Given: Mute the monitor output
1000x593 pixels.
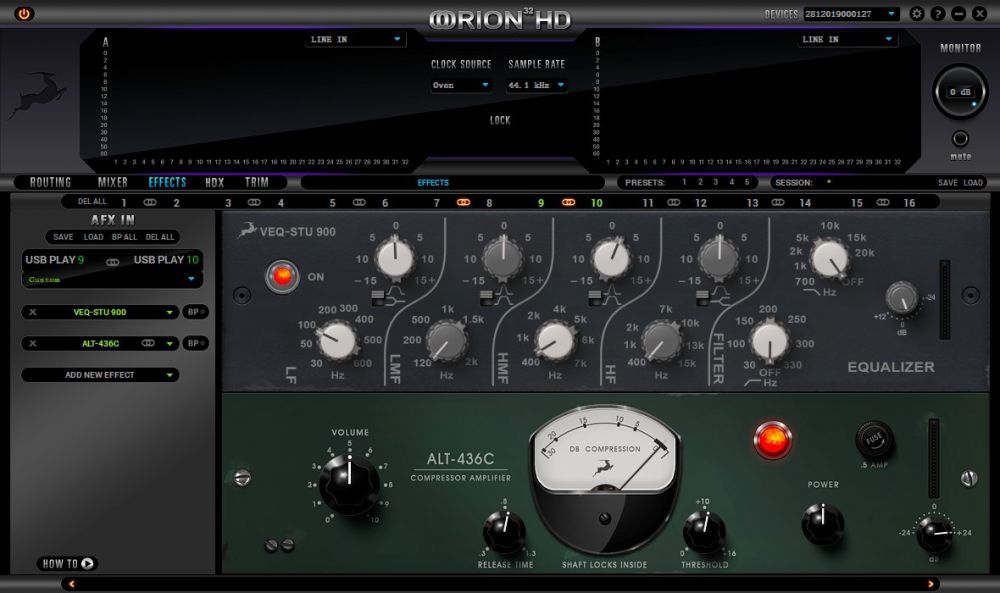Looking at the screenshot, I should pyautogui.click(x=960, y=140).
